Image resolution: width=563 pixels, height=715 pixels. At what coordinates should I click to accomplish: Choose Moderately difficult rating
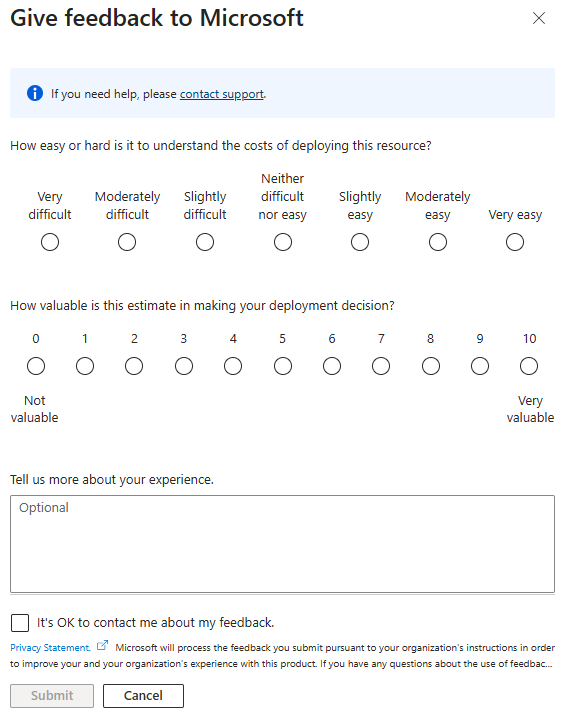pos(127,242)
